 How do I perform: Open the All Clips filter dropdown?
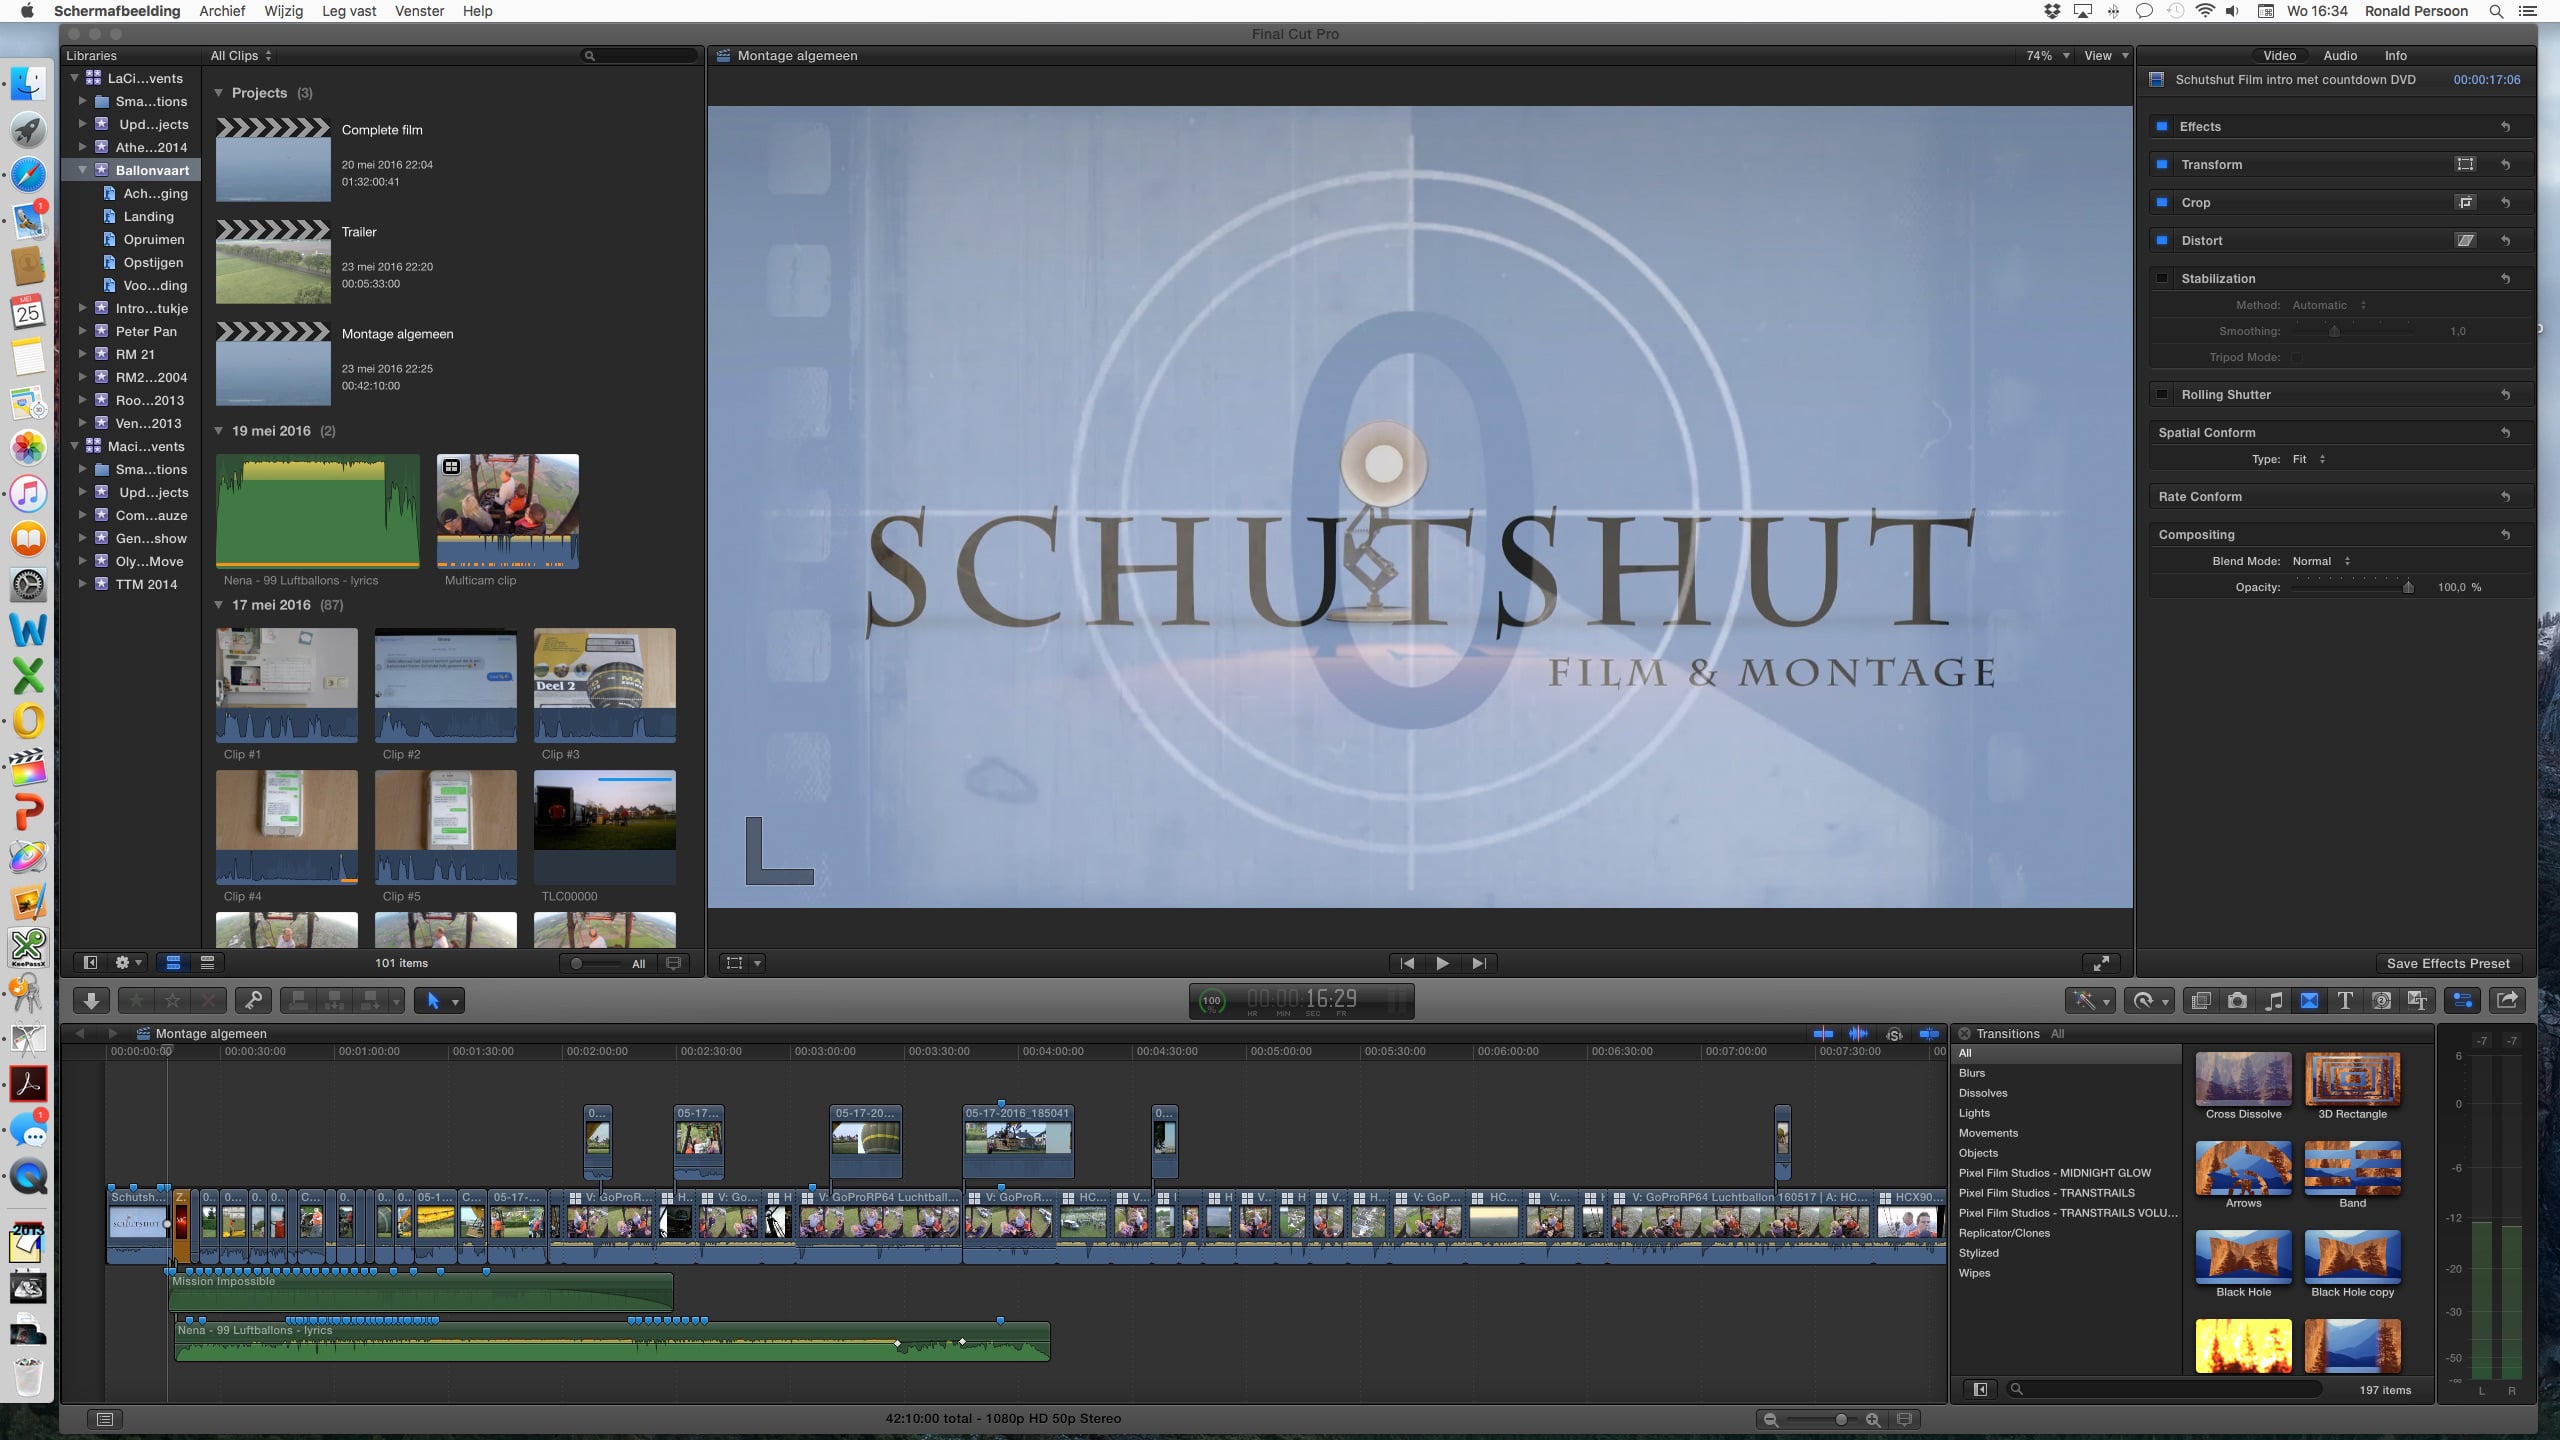click(x=241, y=56)
